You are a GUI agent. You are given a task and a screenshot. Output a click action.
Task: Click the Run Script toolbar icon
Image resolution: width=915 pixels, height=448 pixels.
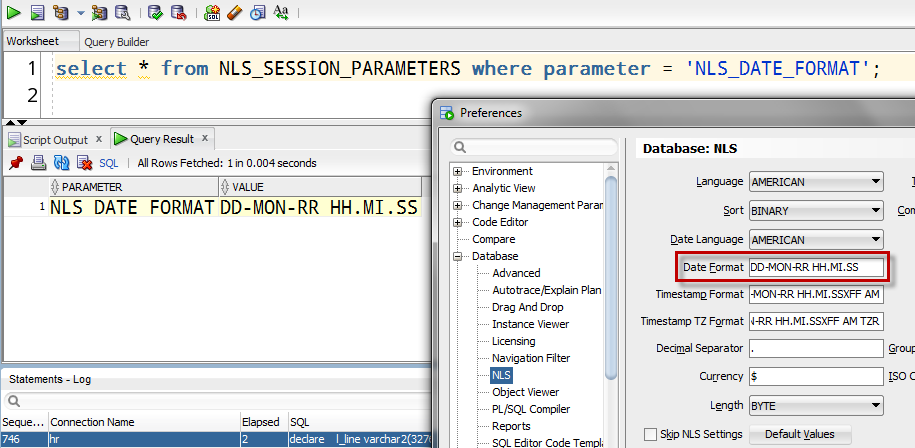(37, 12)
